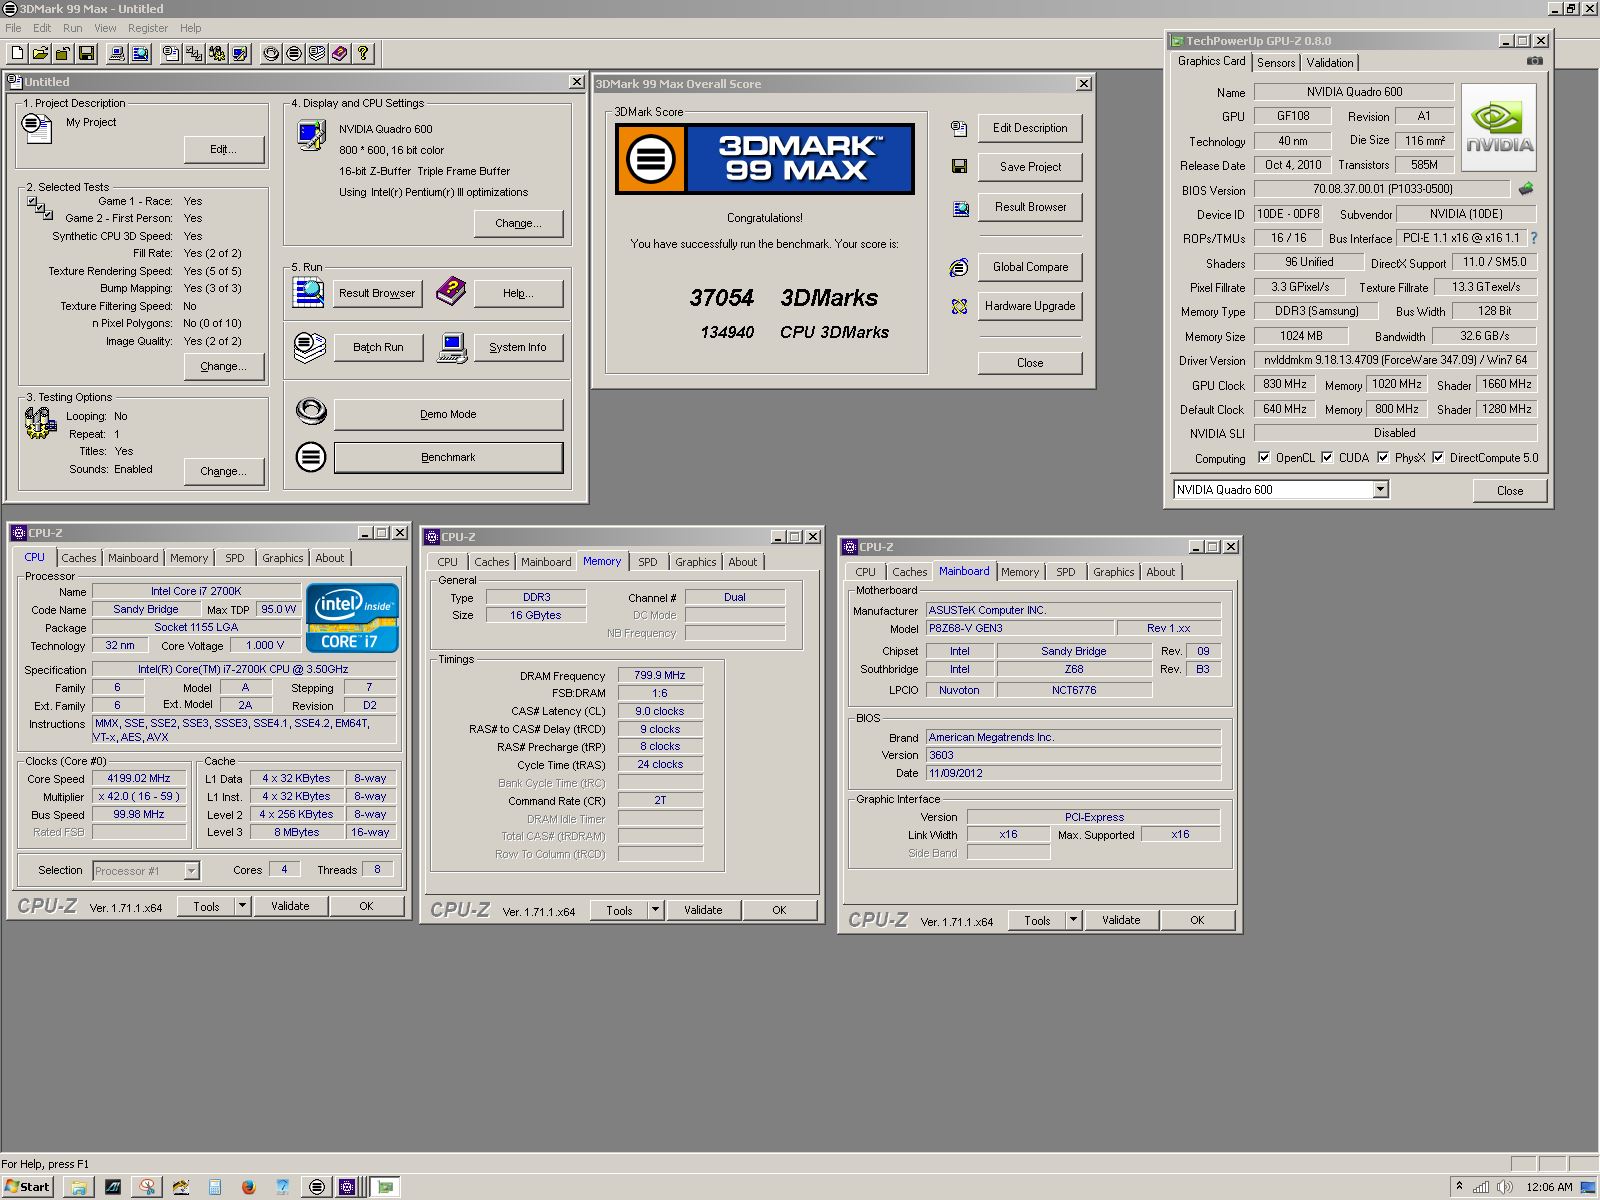Open Firefox from the taskbar
The image size is (1600, 1200).
tap(248, 1187)
